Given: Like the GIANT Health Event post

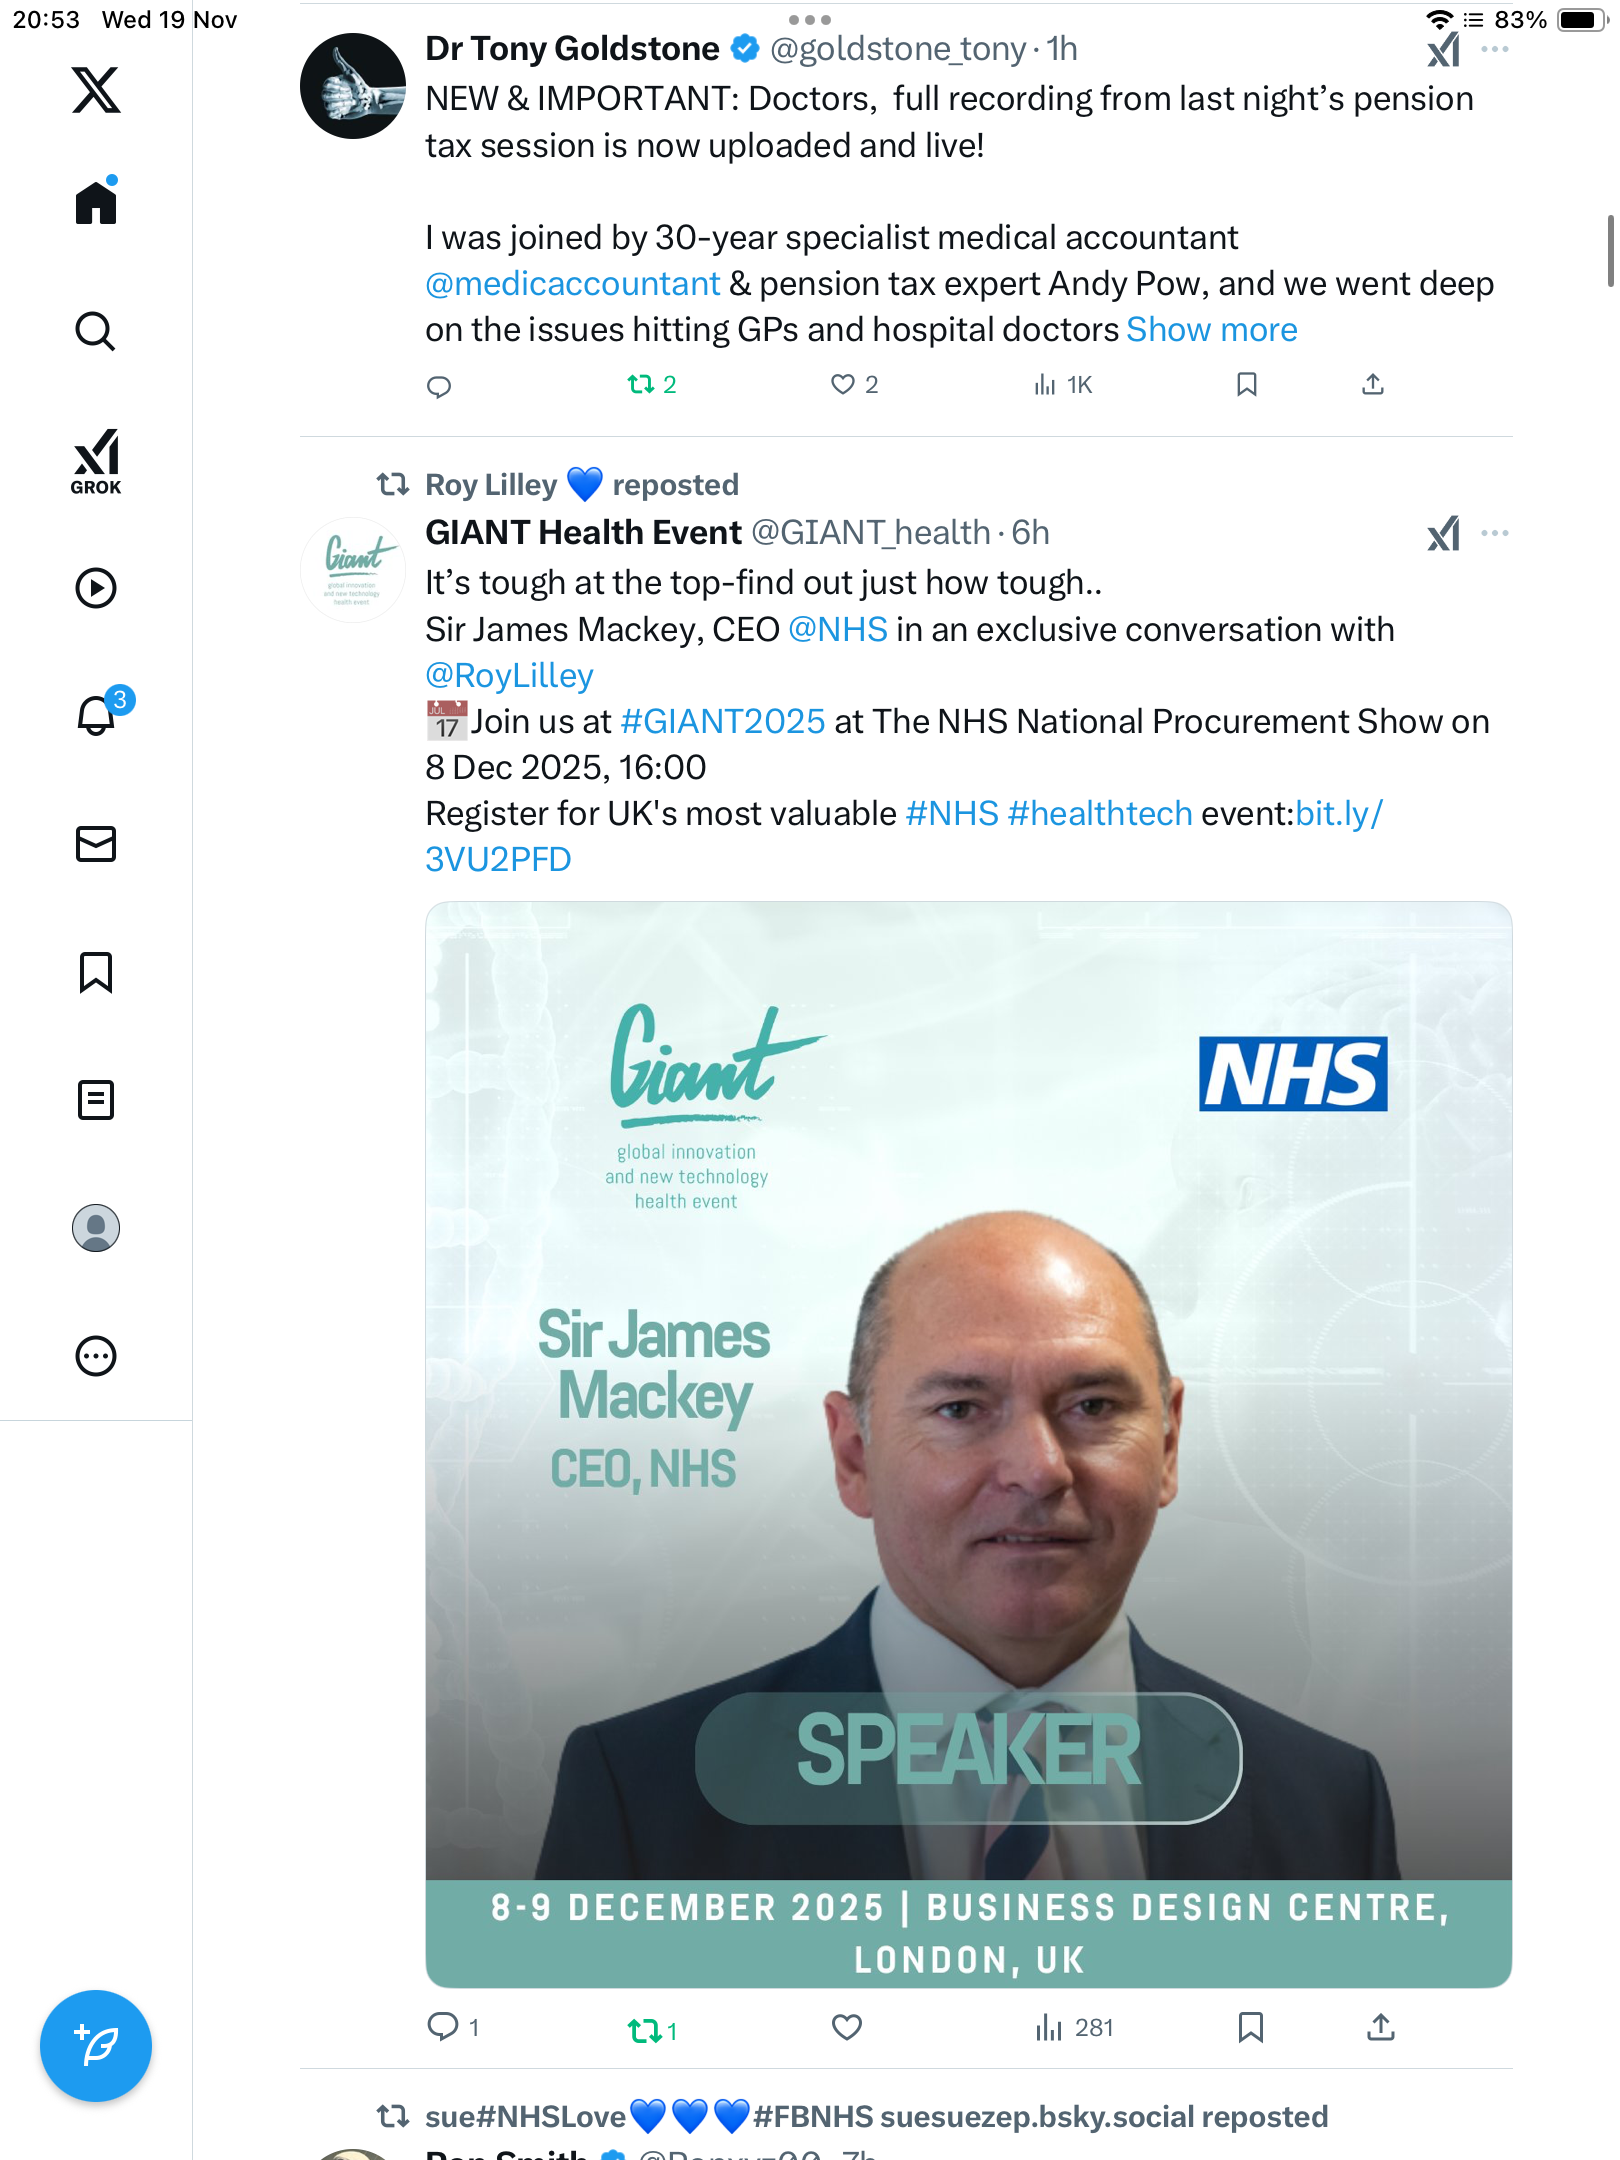Looking at the screenshot, I should 846,2027.
